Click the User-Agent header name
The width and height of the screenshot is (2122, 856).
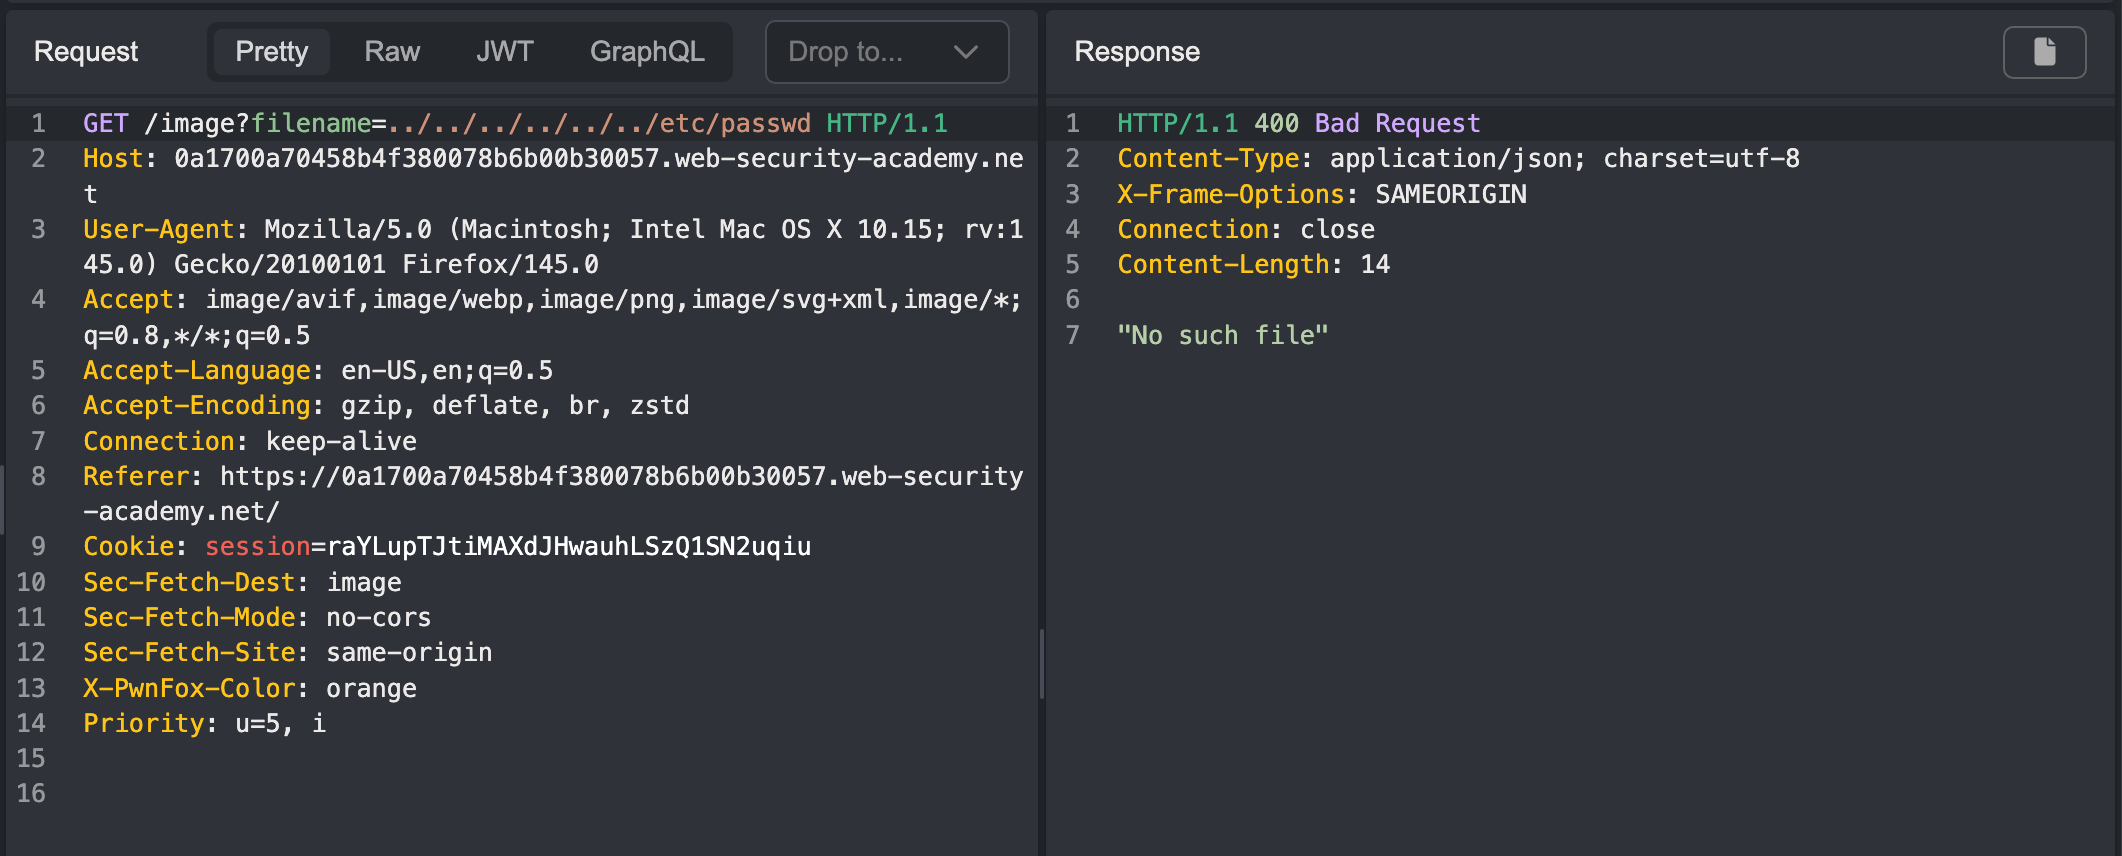click(158, 230)
